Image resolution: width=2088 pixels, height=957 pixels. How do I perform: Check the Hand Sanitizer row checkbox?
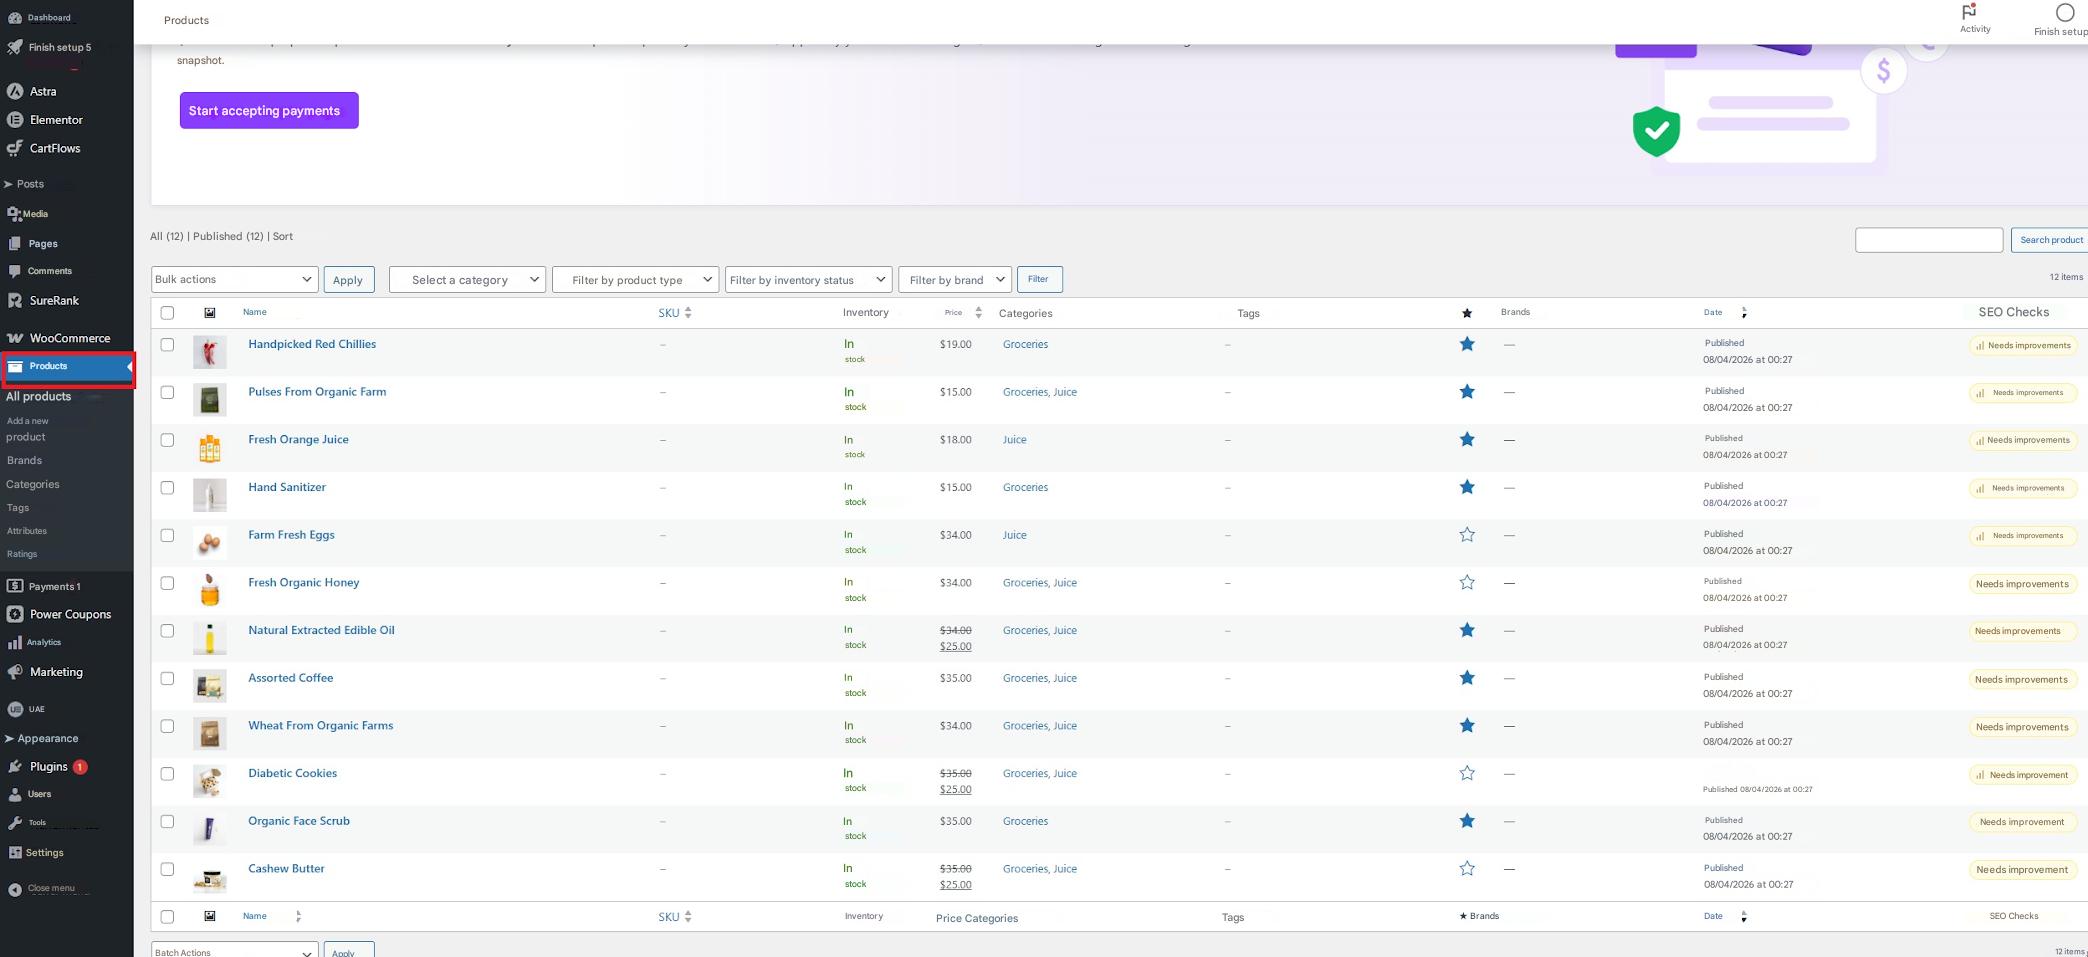click(x=167, y=488)
